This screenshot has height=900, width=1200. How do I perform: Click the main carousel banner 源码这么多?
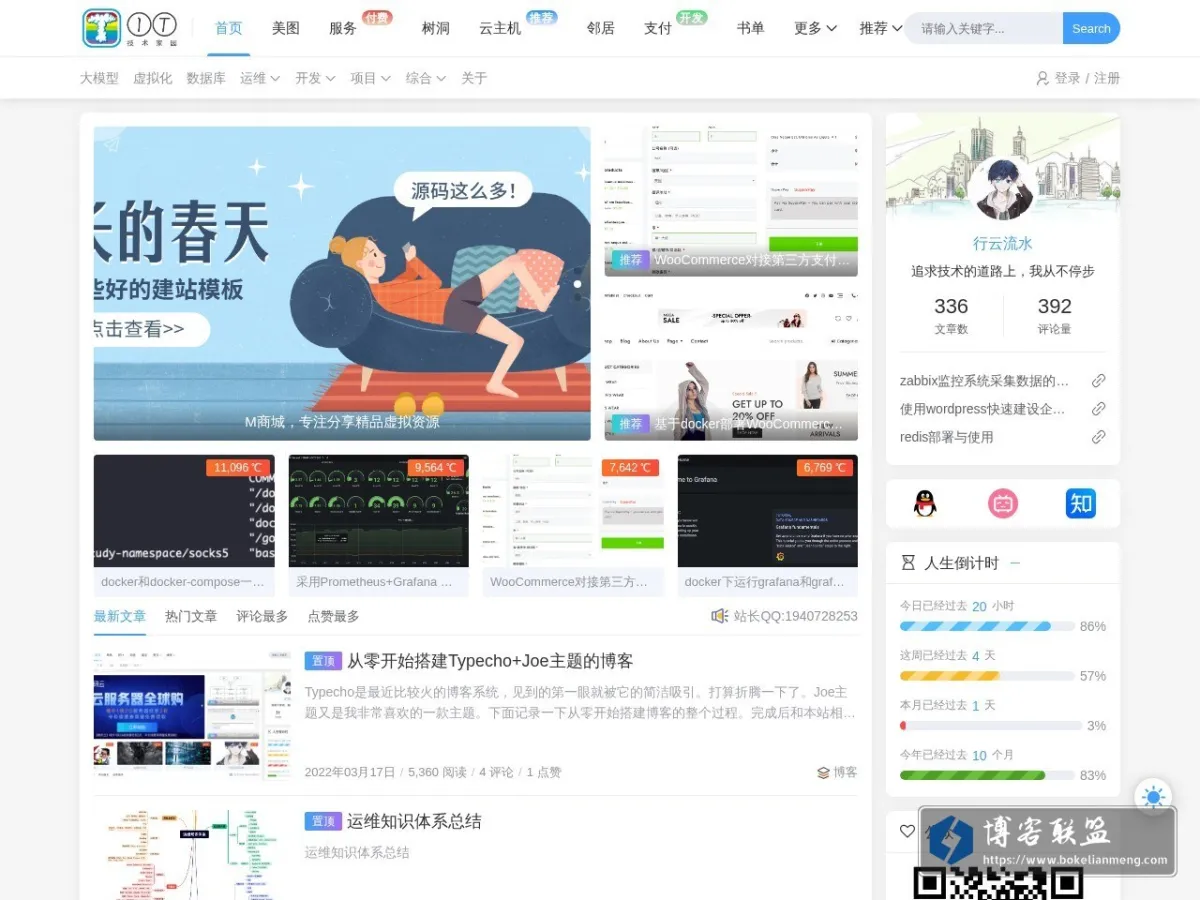(342, 283)
